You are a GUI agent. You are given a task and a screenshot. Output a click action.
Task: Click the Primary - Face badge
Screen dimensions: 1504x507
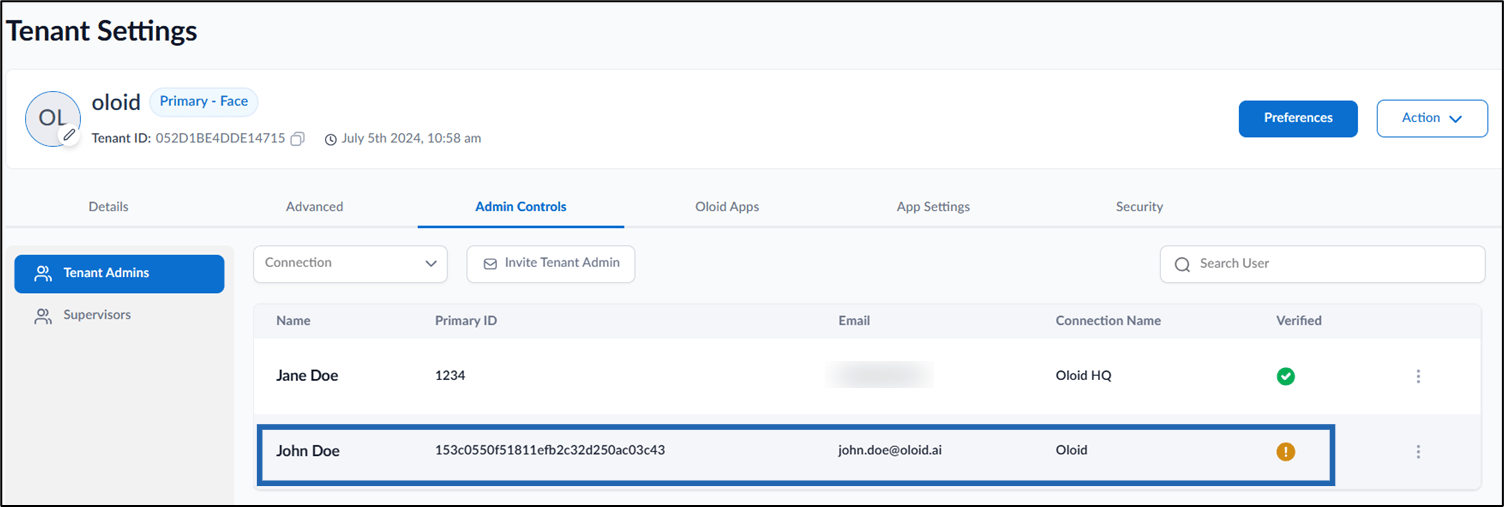(x=204, y=102)
